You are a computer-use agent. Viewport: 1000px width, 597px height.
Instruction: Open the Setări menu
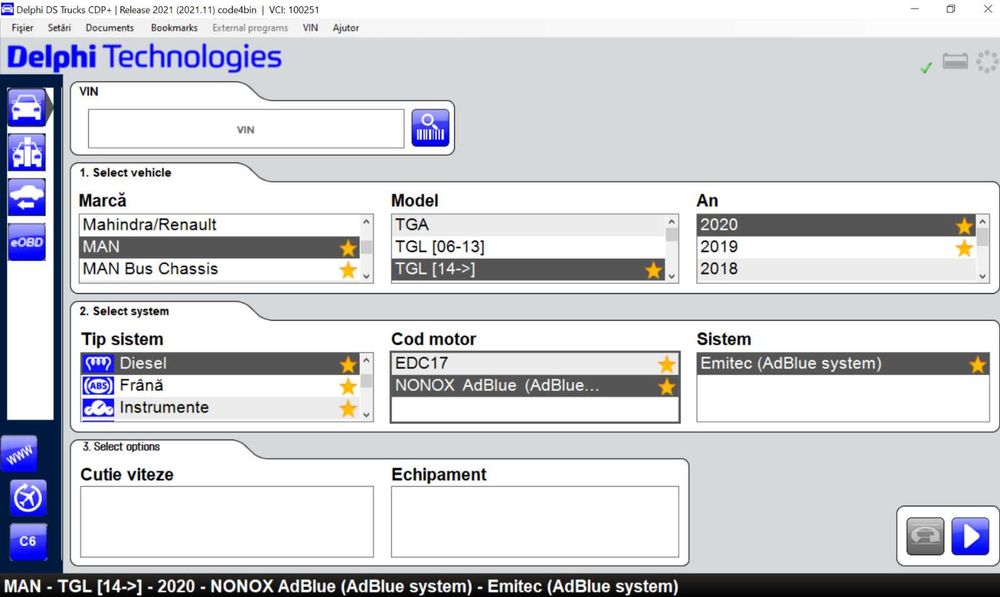59,27
